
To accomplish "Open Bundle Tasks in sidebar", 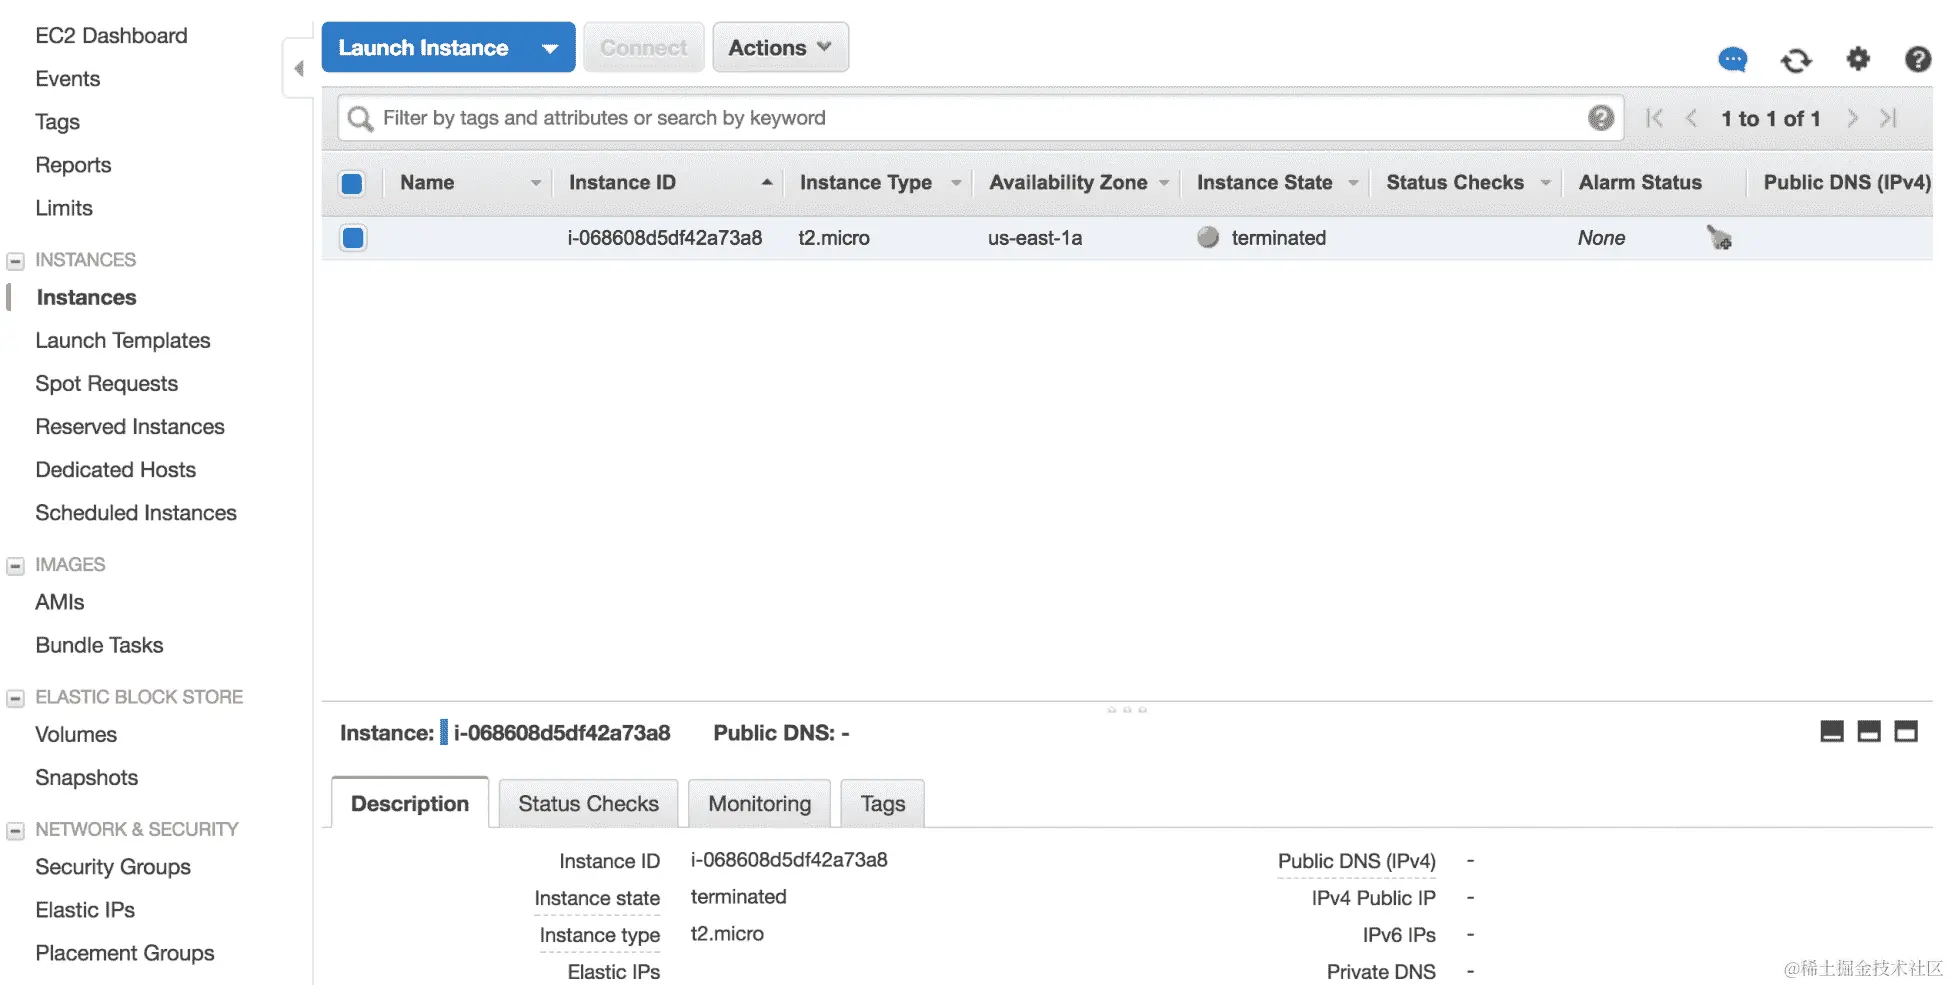I will coord(99,645).
